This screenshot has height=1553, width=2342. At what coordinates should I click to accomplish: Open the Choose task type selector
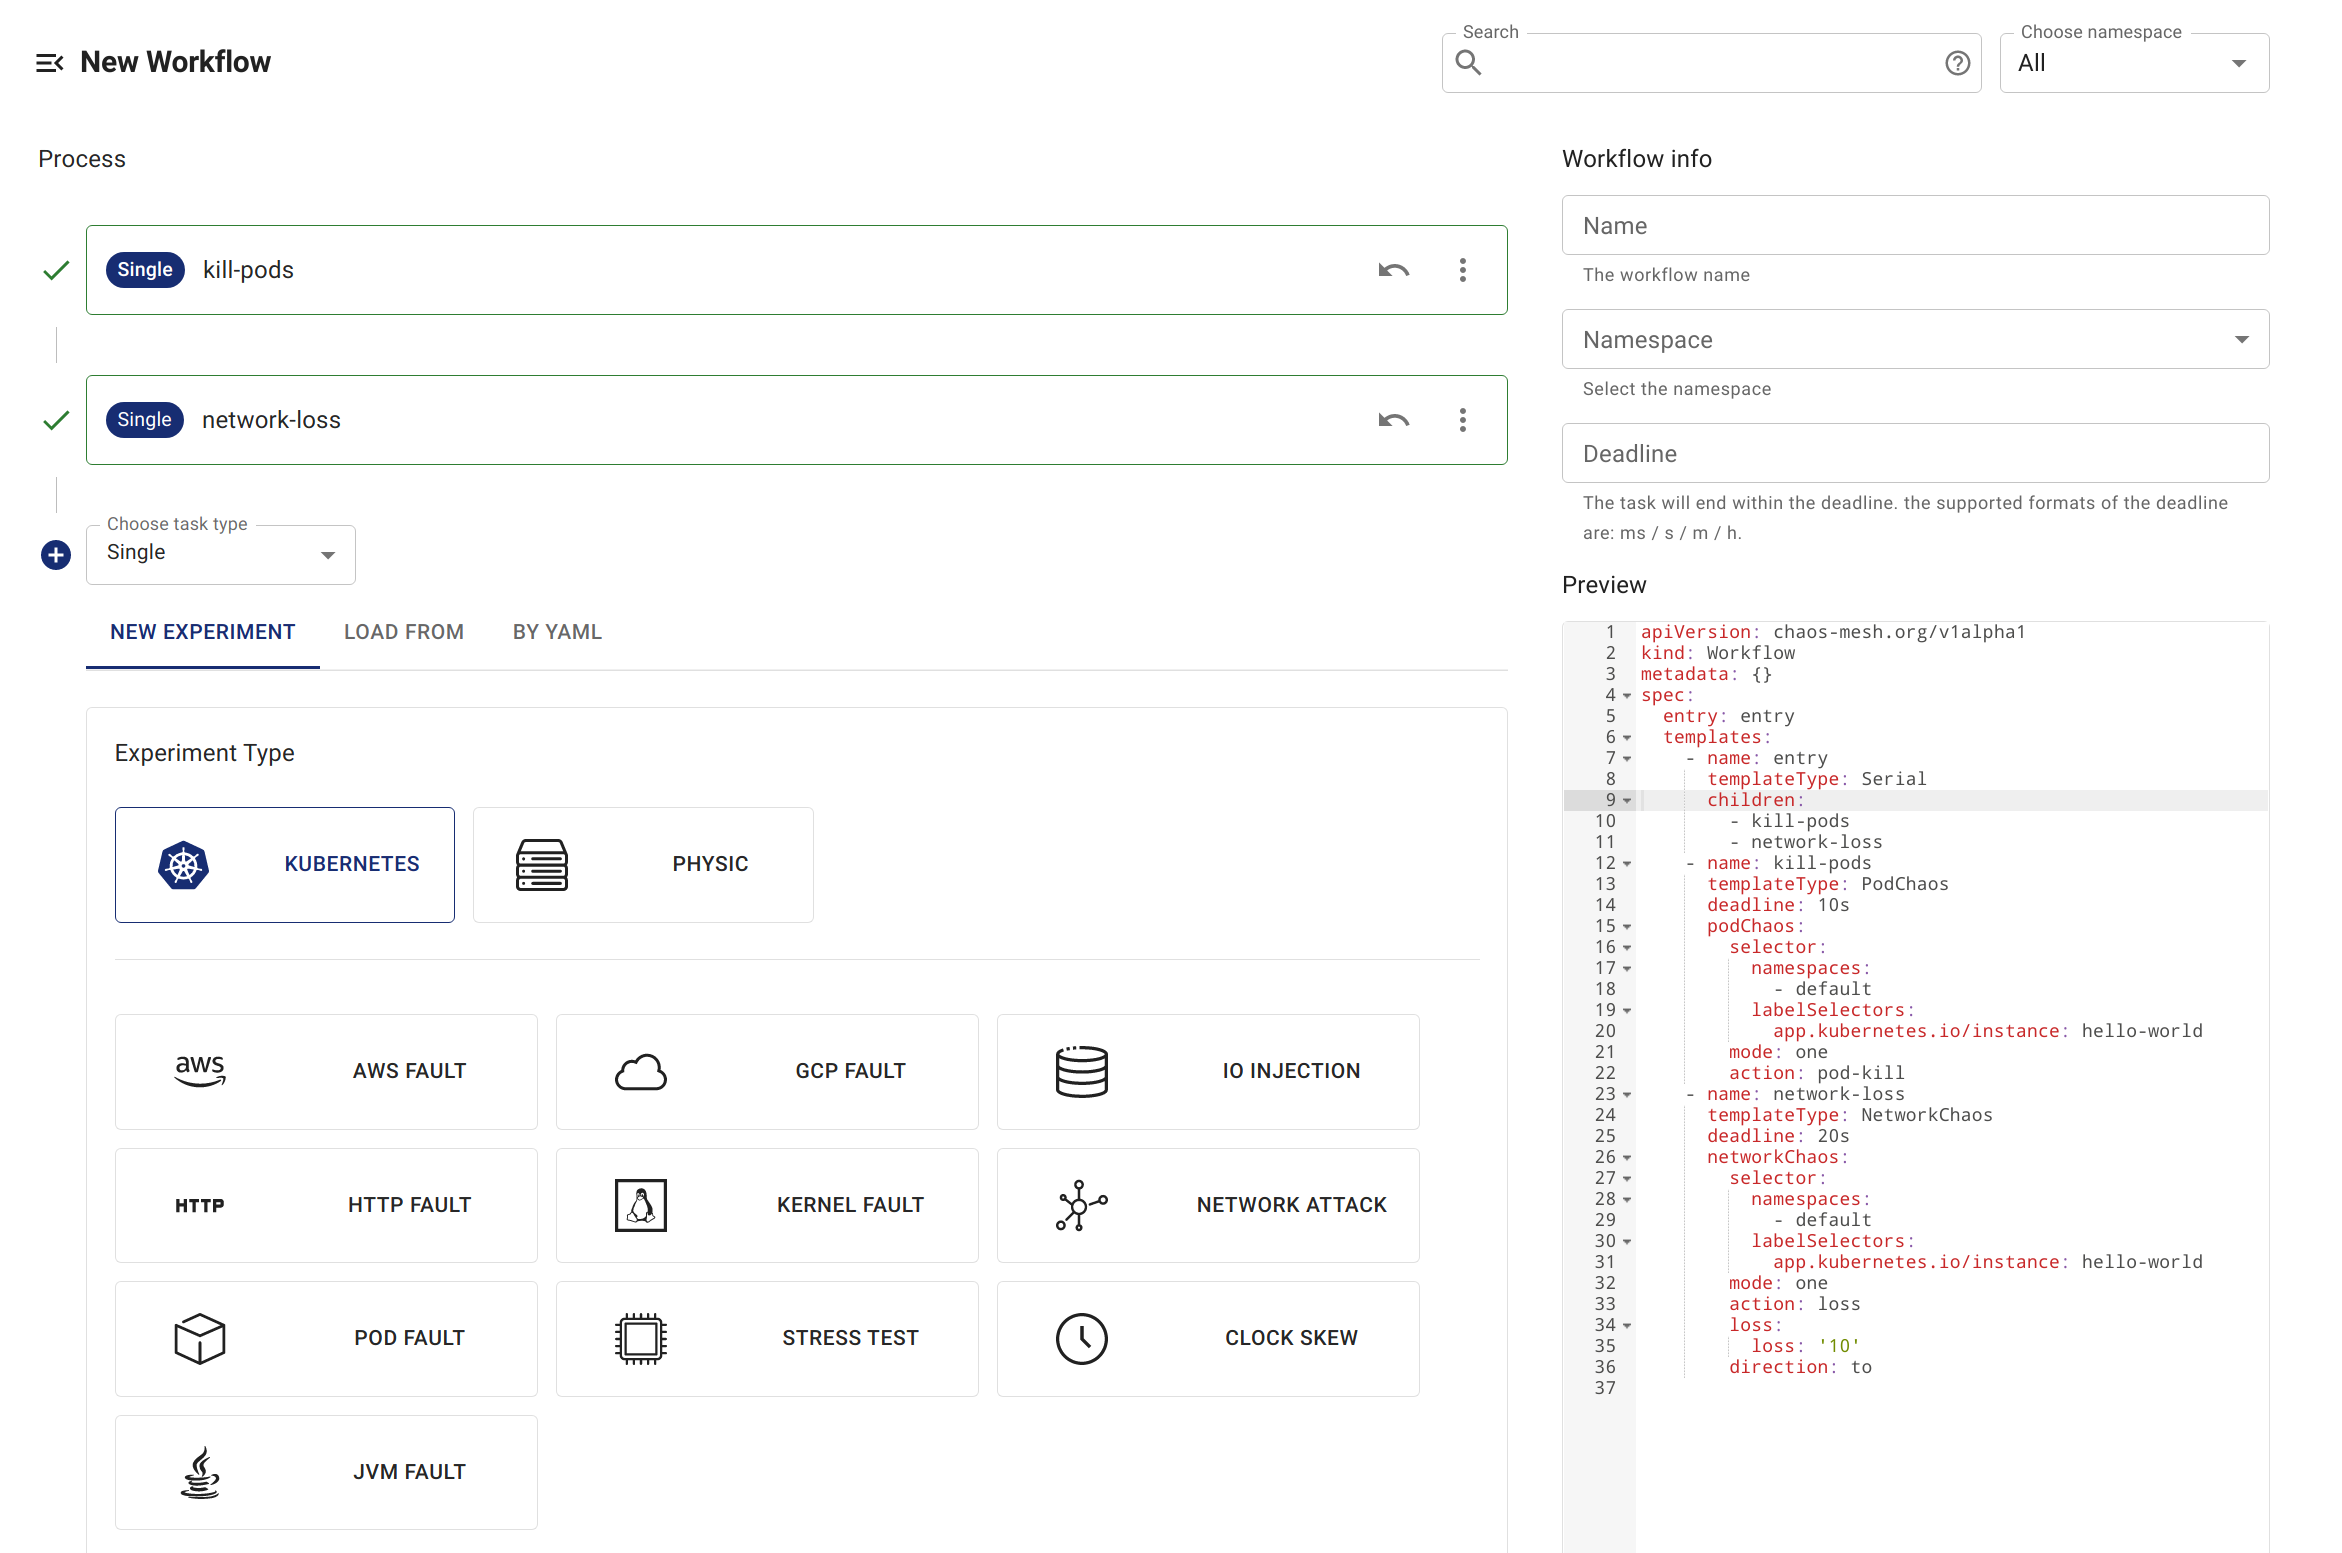coord(221,553)
